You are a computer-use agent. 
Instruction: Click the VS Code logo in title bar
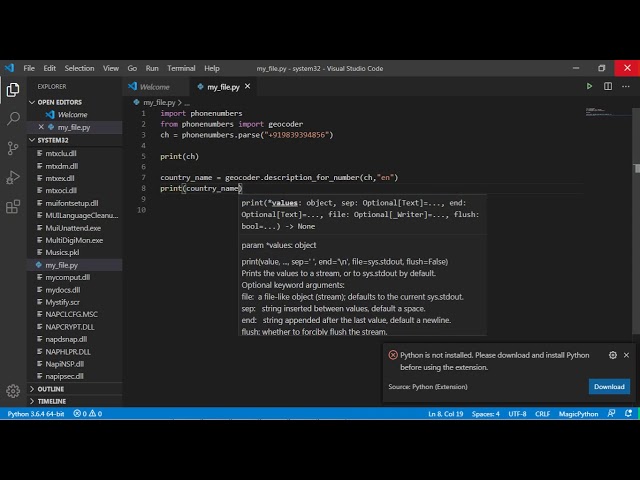tap(9, 68)
